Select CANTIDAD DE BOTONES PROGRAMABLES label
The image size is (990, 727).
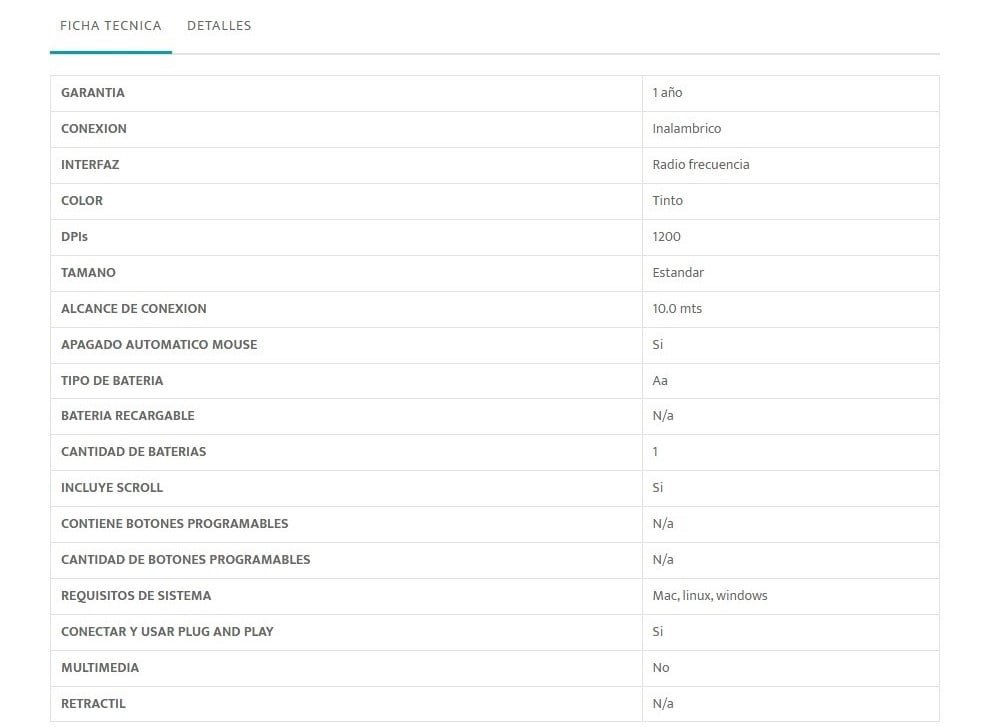tap(186, 560)
